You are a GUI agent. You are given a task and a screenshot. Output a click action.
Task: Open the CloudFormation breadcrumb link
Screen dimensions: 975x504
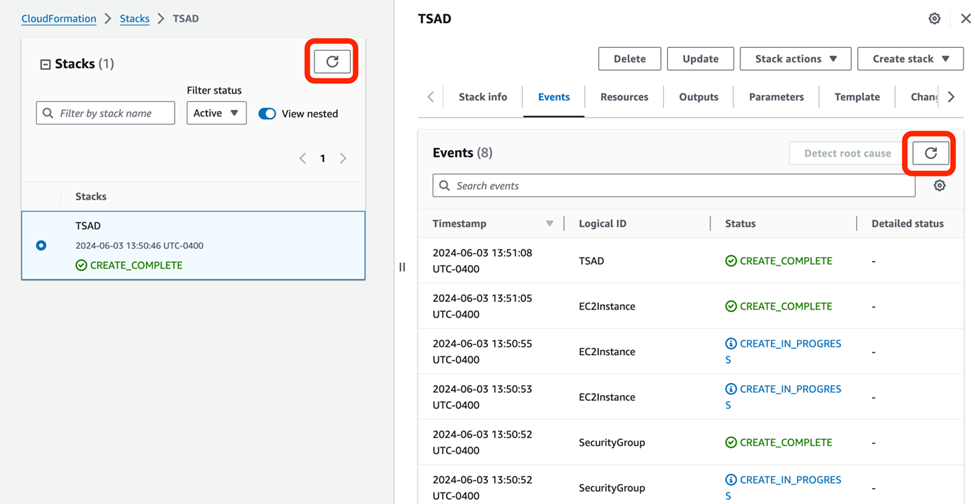pyautogui.click(x=59, y=19)
